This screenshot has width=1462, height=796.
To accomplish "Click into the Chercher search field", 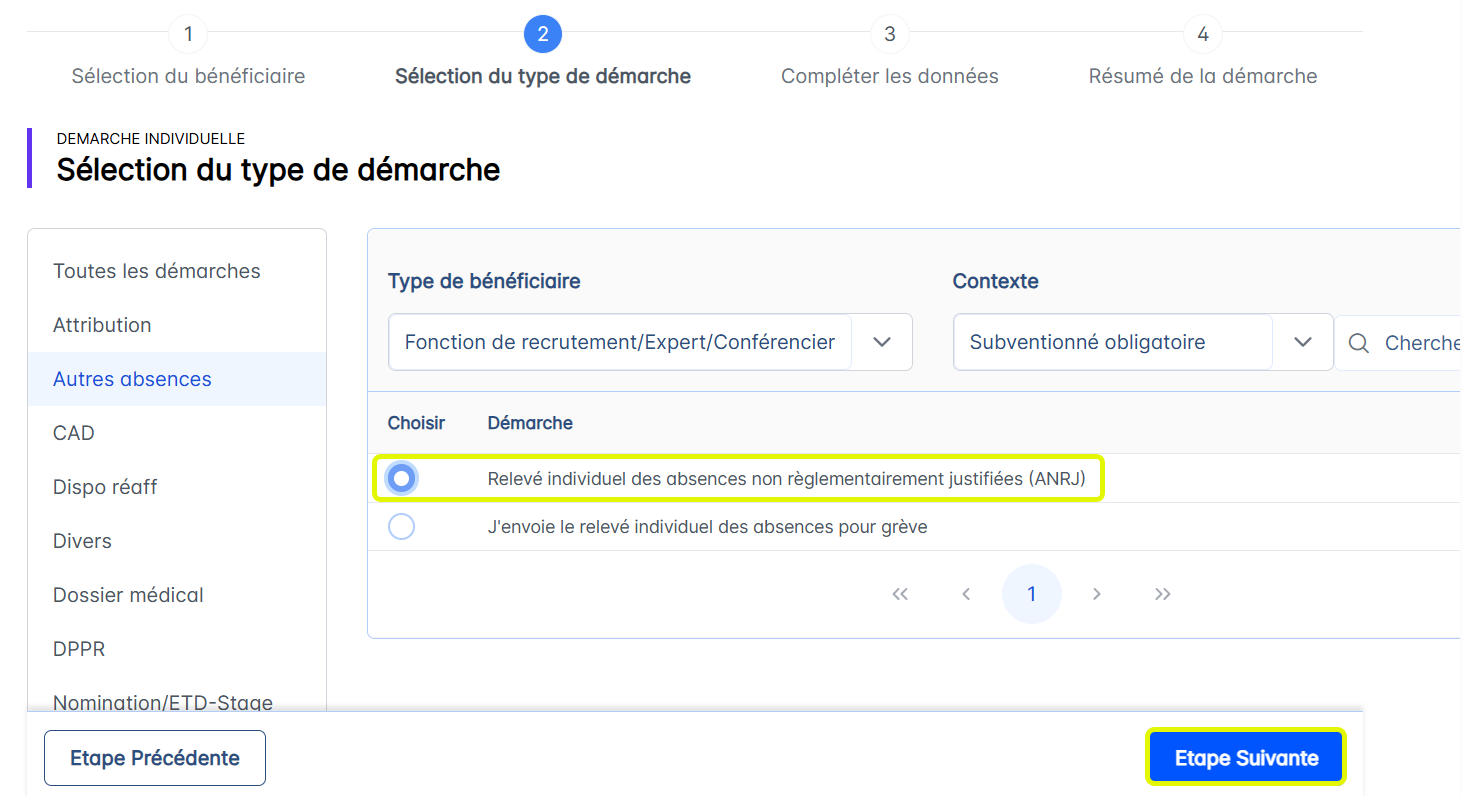I will [x=1420, y=343].
